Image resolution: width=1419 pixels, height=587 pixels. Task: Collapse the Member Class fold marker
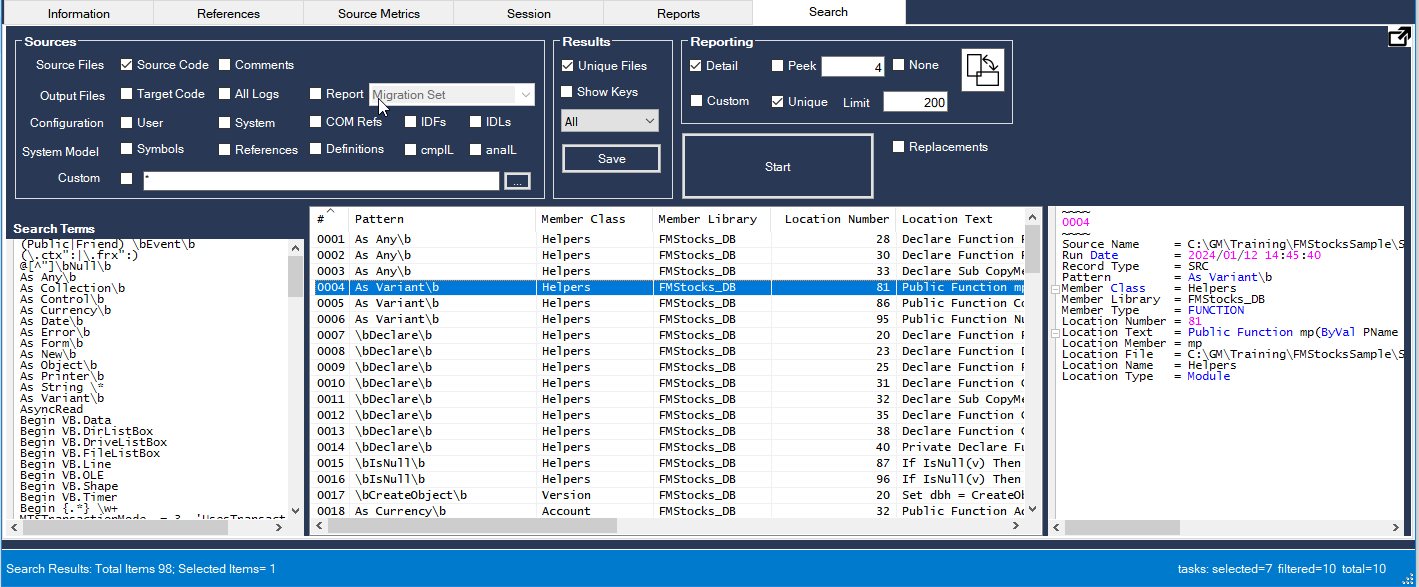coord(1055,289)
